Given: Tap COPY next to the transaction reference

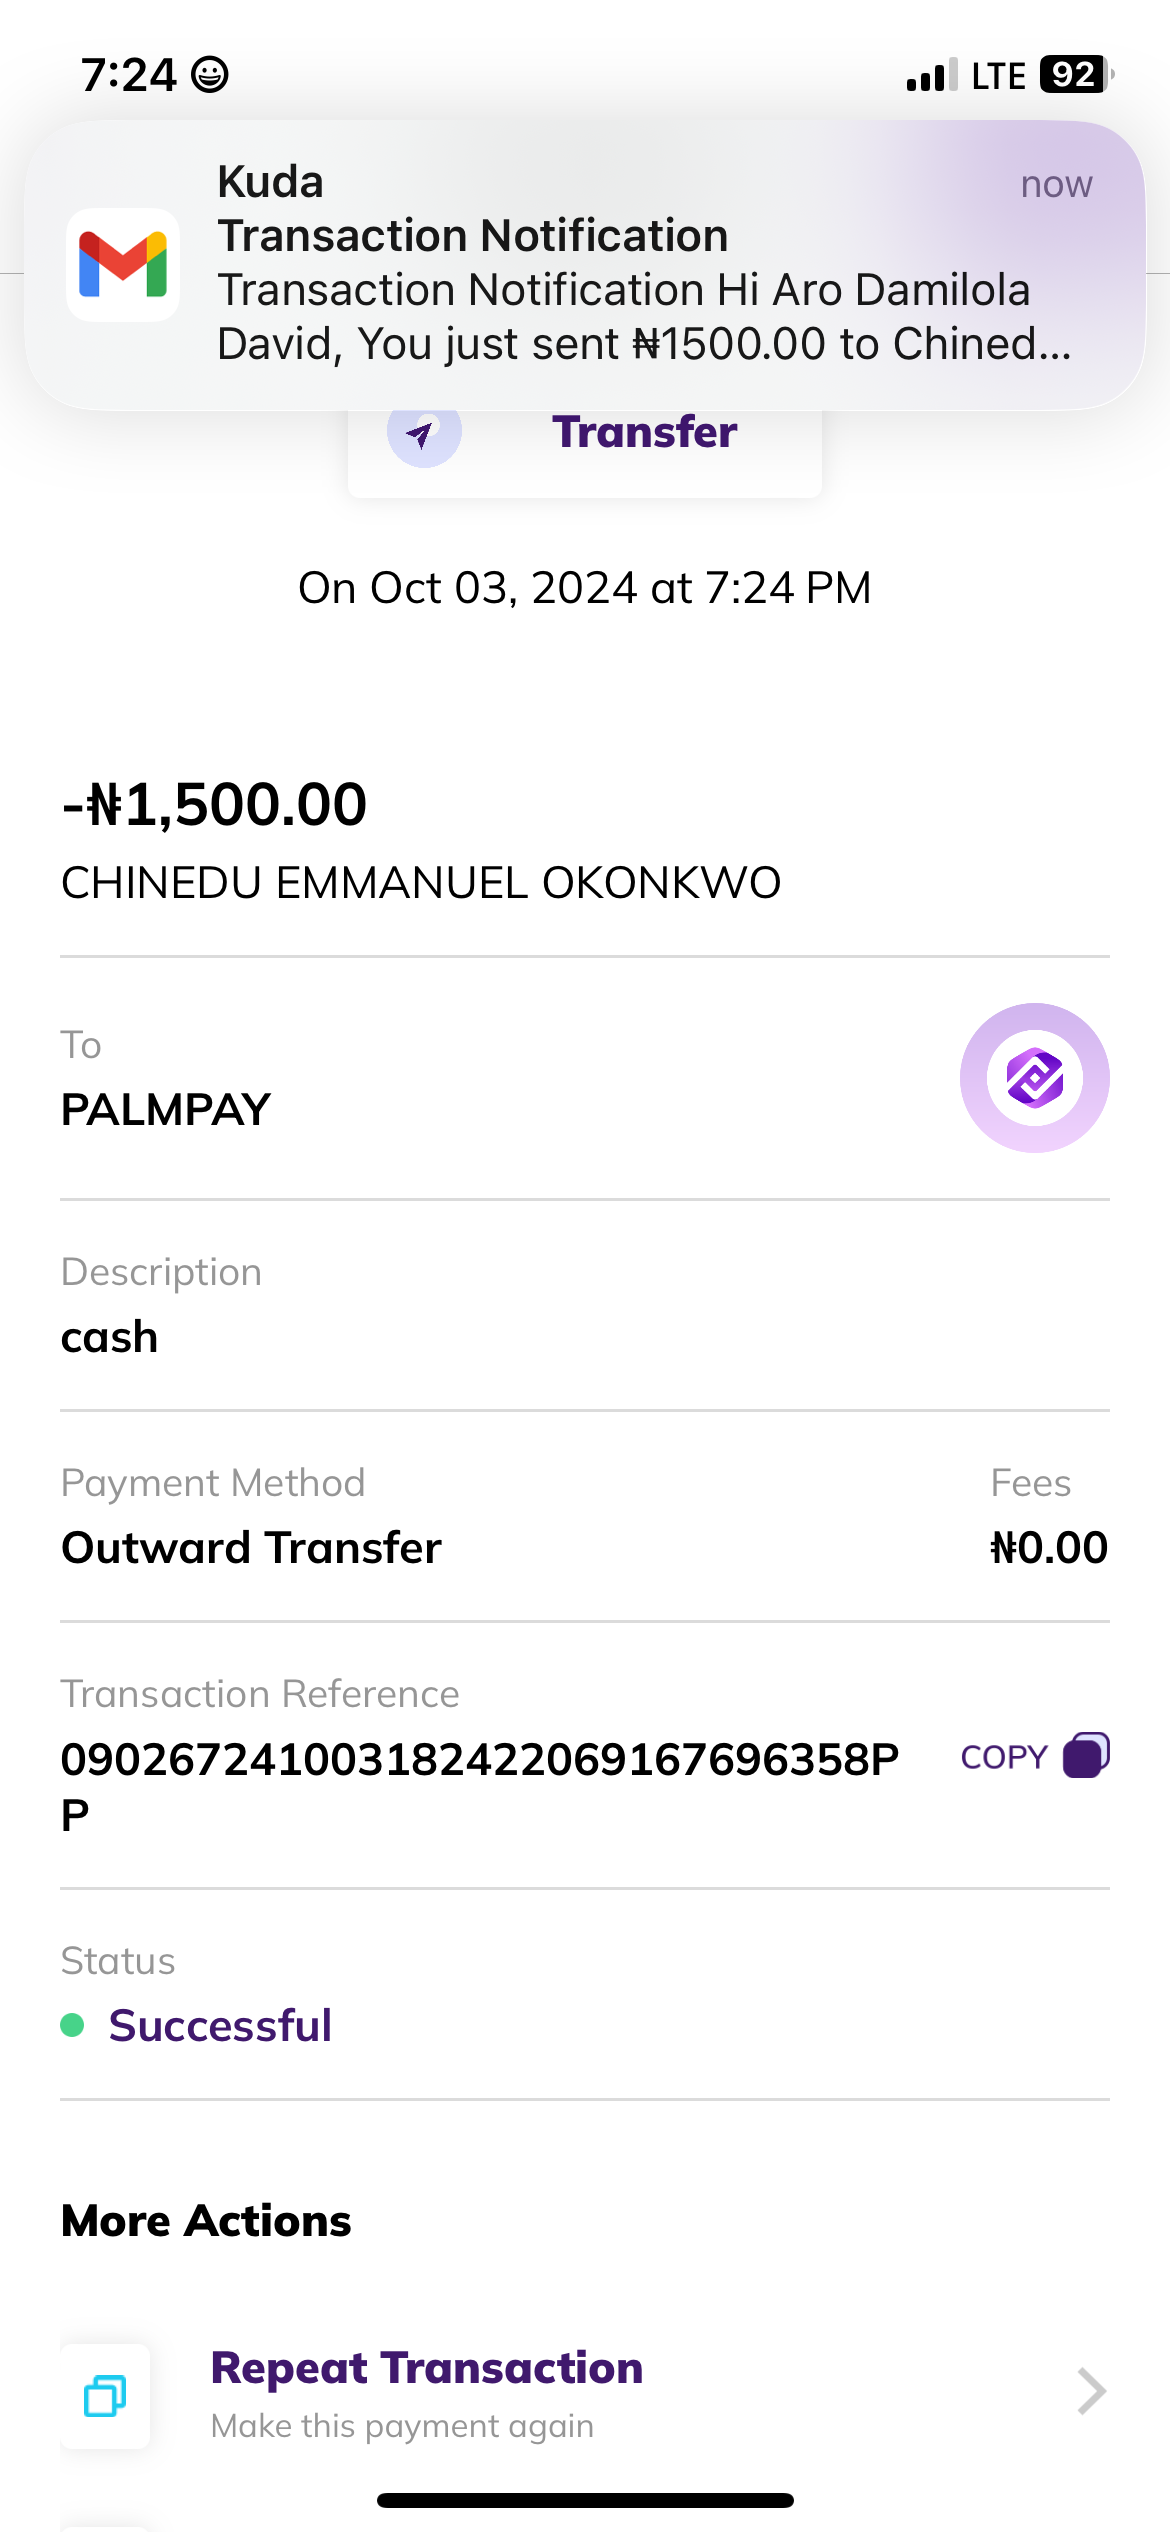Looking at the screenshot, I should [x=1003, y=1757].
